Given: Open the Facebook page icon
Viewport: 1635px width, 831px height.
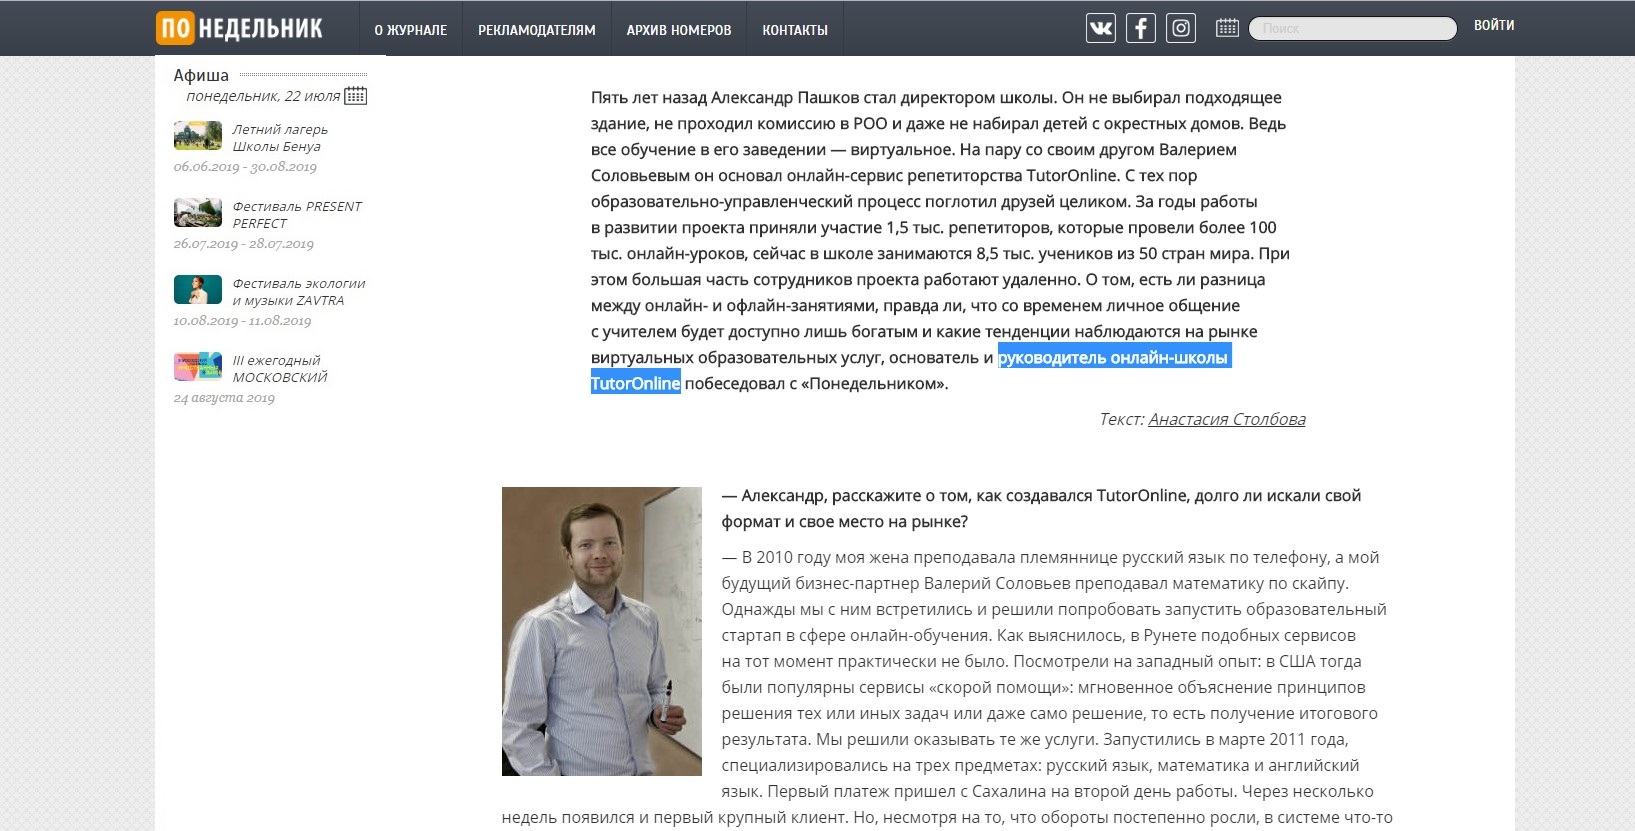Looking at the screenshot, I should (x=1140, y=28).
